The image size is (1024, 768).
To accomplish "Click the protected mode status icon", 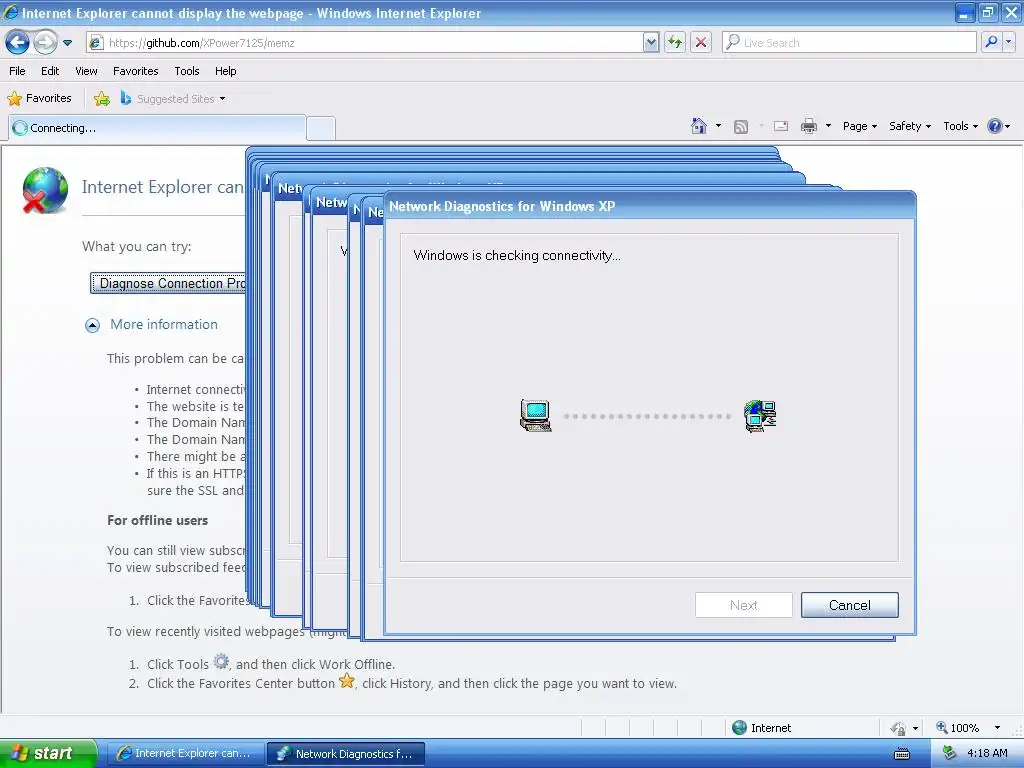I will (x=898, y=728).
